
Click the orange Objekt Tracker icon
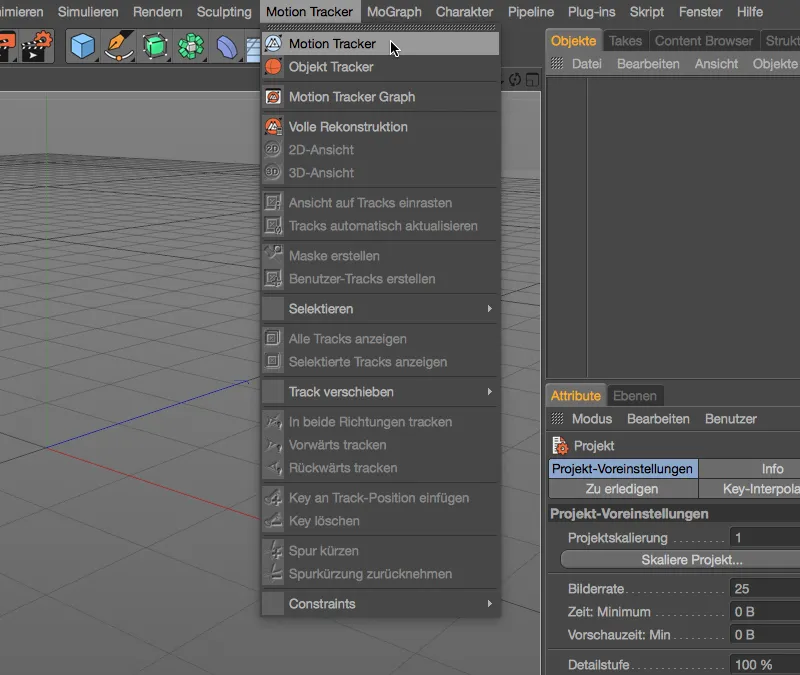273,66
